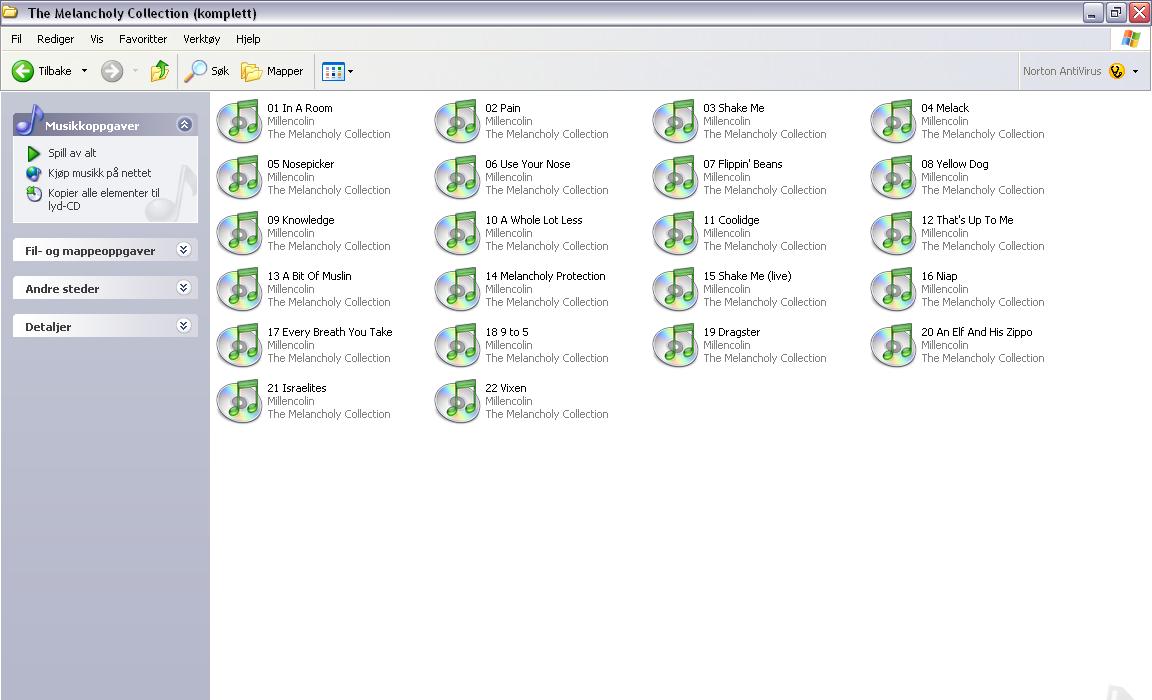Select the 02 Pain file icon
Viewport: 1152px width, 700px height.
tap(457, 120)
